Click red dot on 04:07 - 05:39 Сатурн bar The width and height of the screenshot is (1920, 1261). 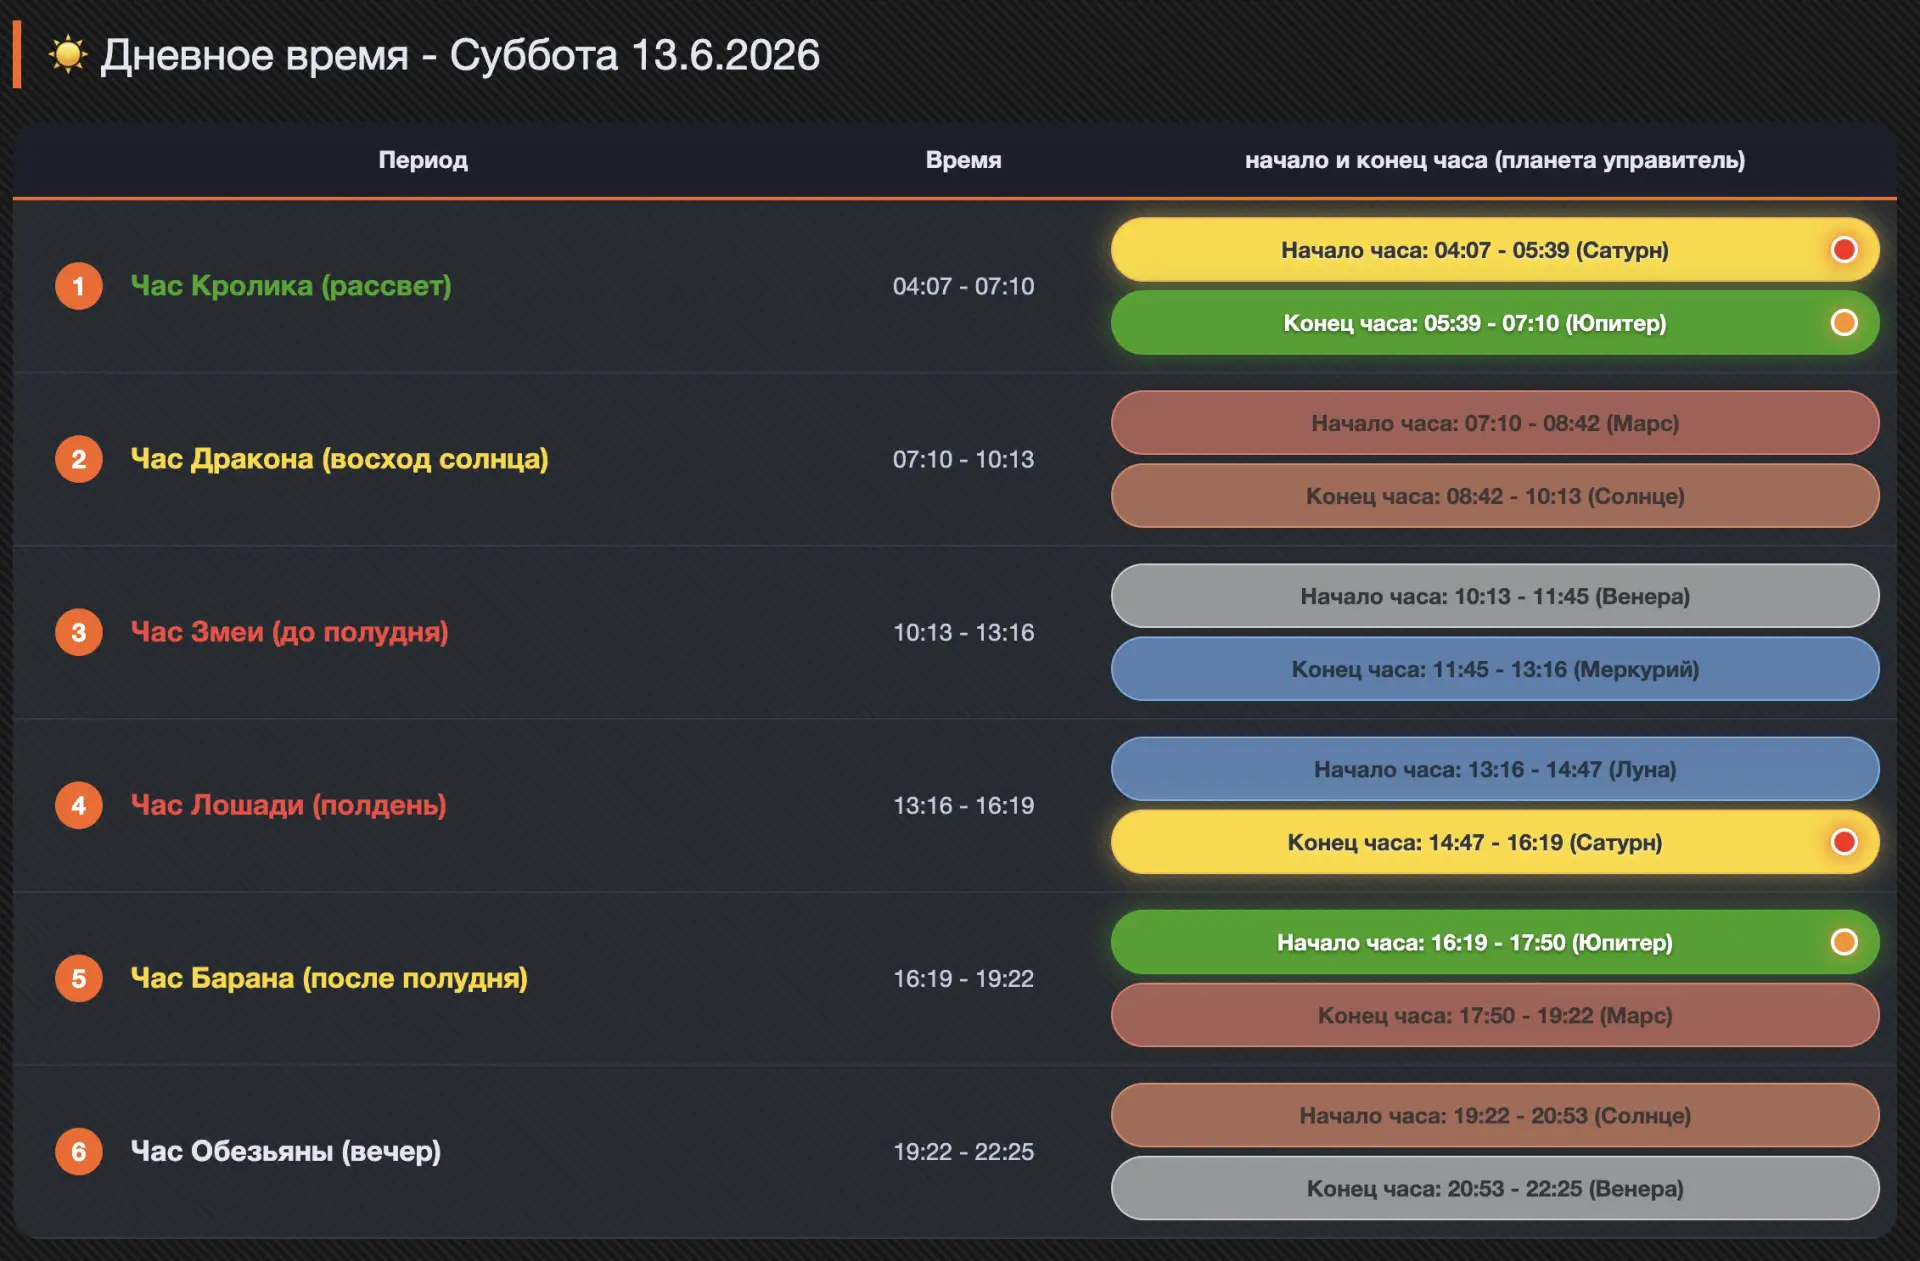pyautogui.click(x=1844, y=249)
